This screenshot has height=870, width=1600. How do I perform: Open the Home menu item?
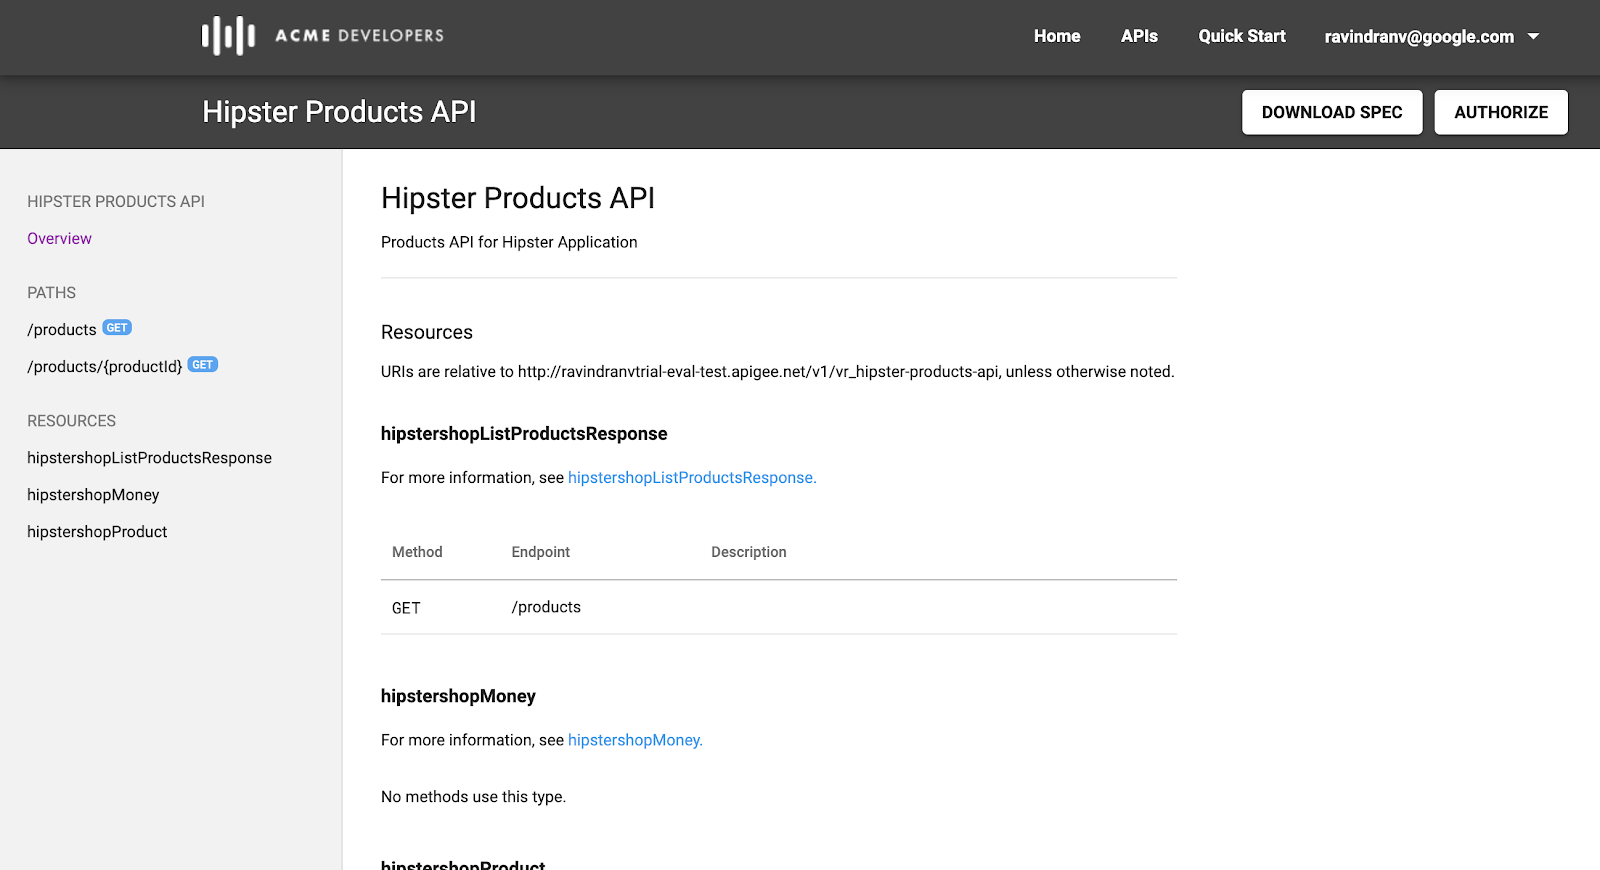click(x=1057, y=36)
